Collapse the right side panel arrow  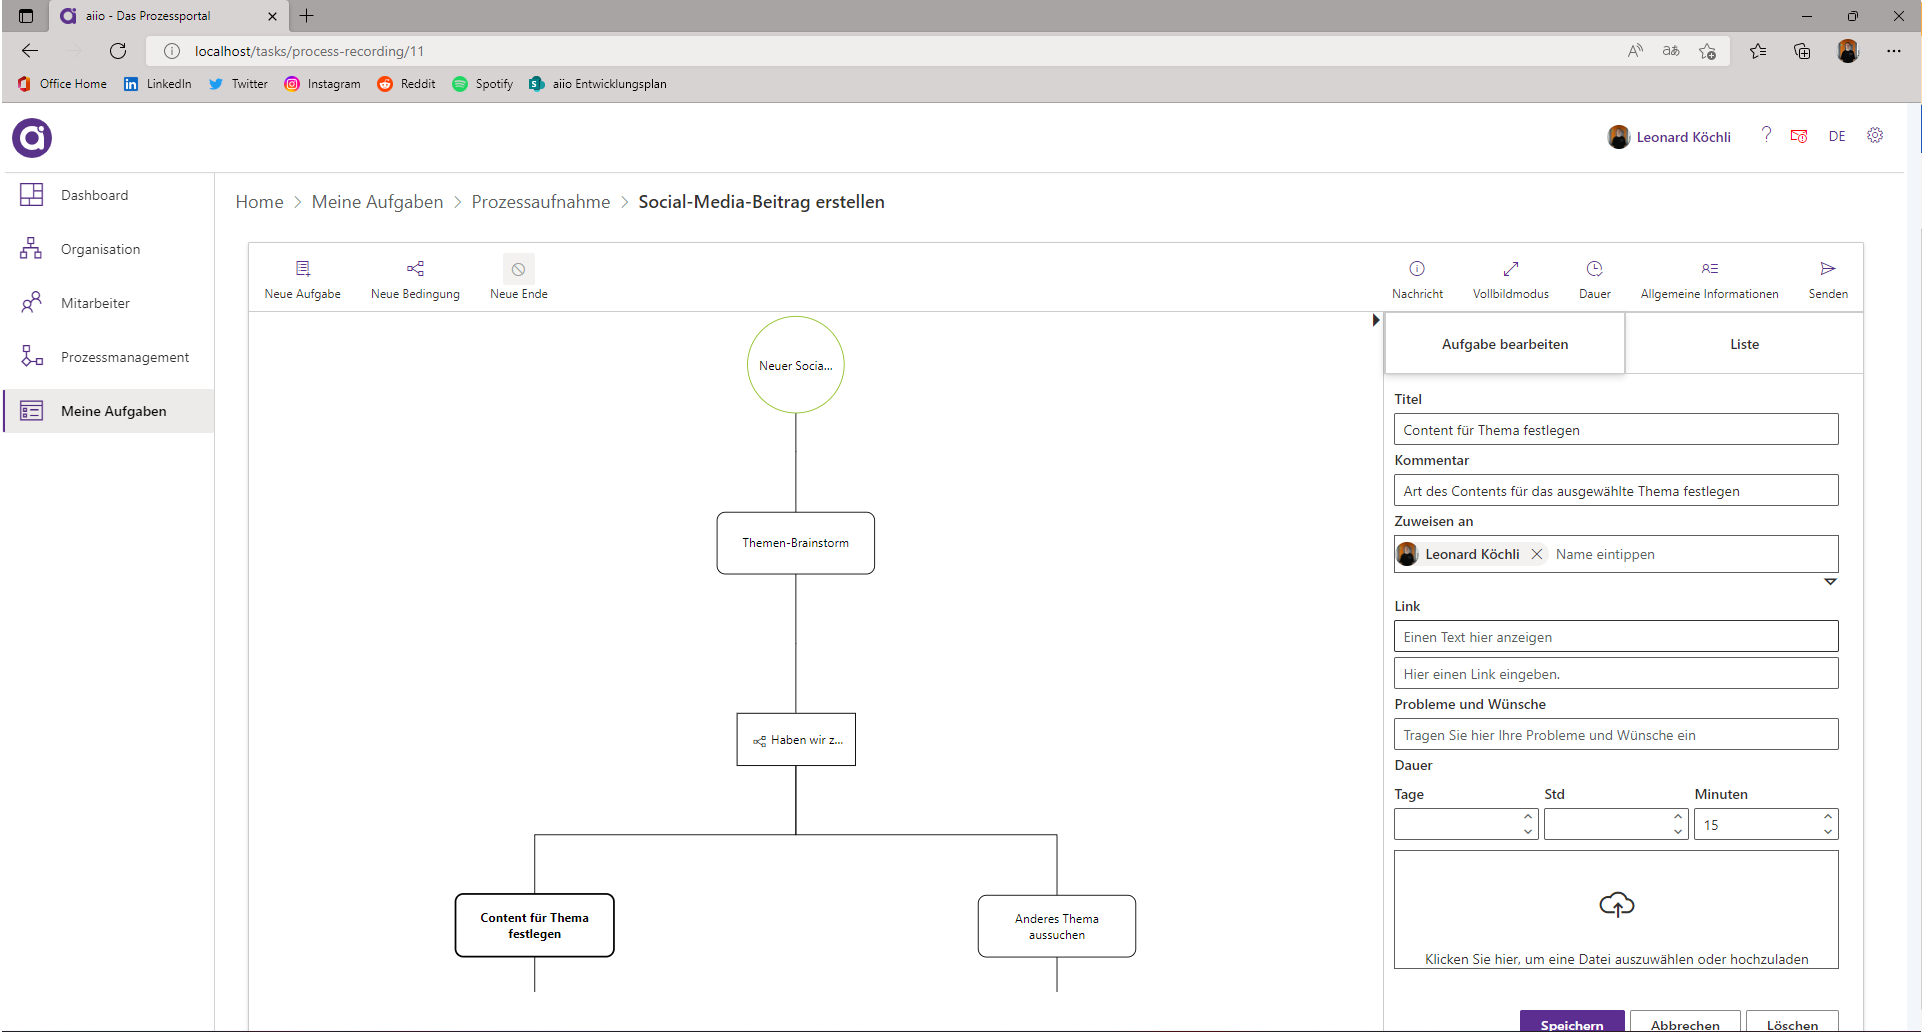[1376, 320]
